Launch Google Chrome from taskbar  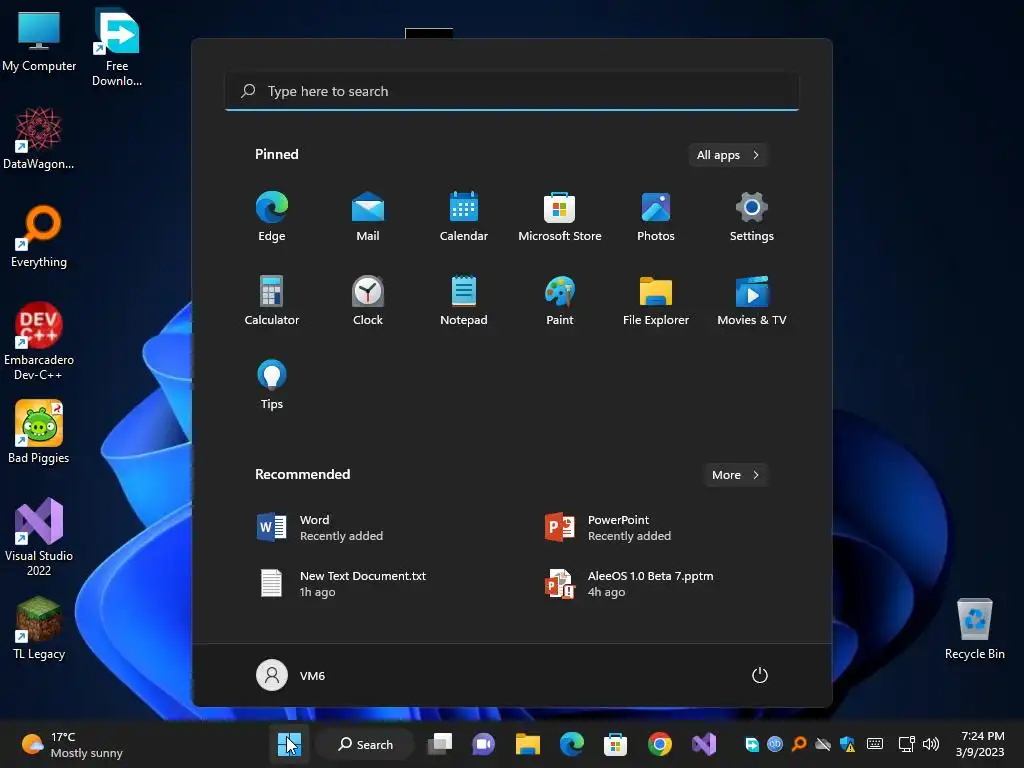pyautogui.click(x=660, y=744)
